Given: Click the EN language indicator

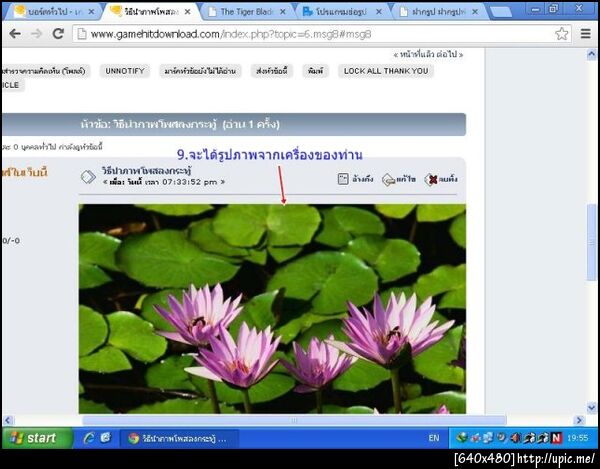Looking at the screenshot, I should 434,438.
